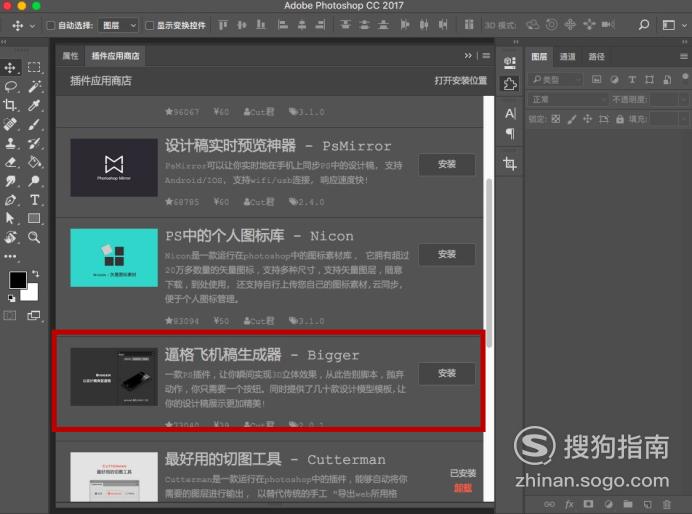Toggle pixel layer filter icon
Screen dimensions: 692x514
pyautogui.click(x=597, y=79)
